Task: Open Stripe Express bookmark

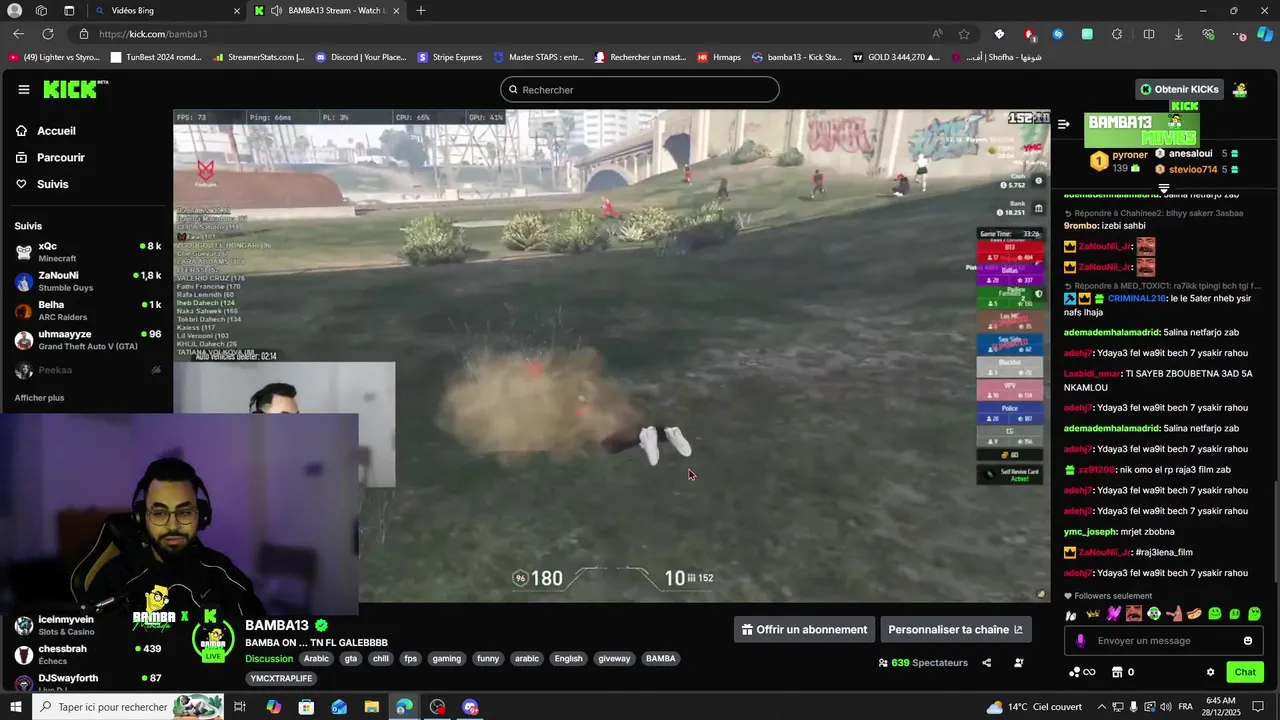Action: pos(450,57)
